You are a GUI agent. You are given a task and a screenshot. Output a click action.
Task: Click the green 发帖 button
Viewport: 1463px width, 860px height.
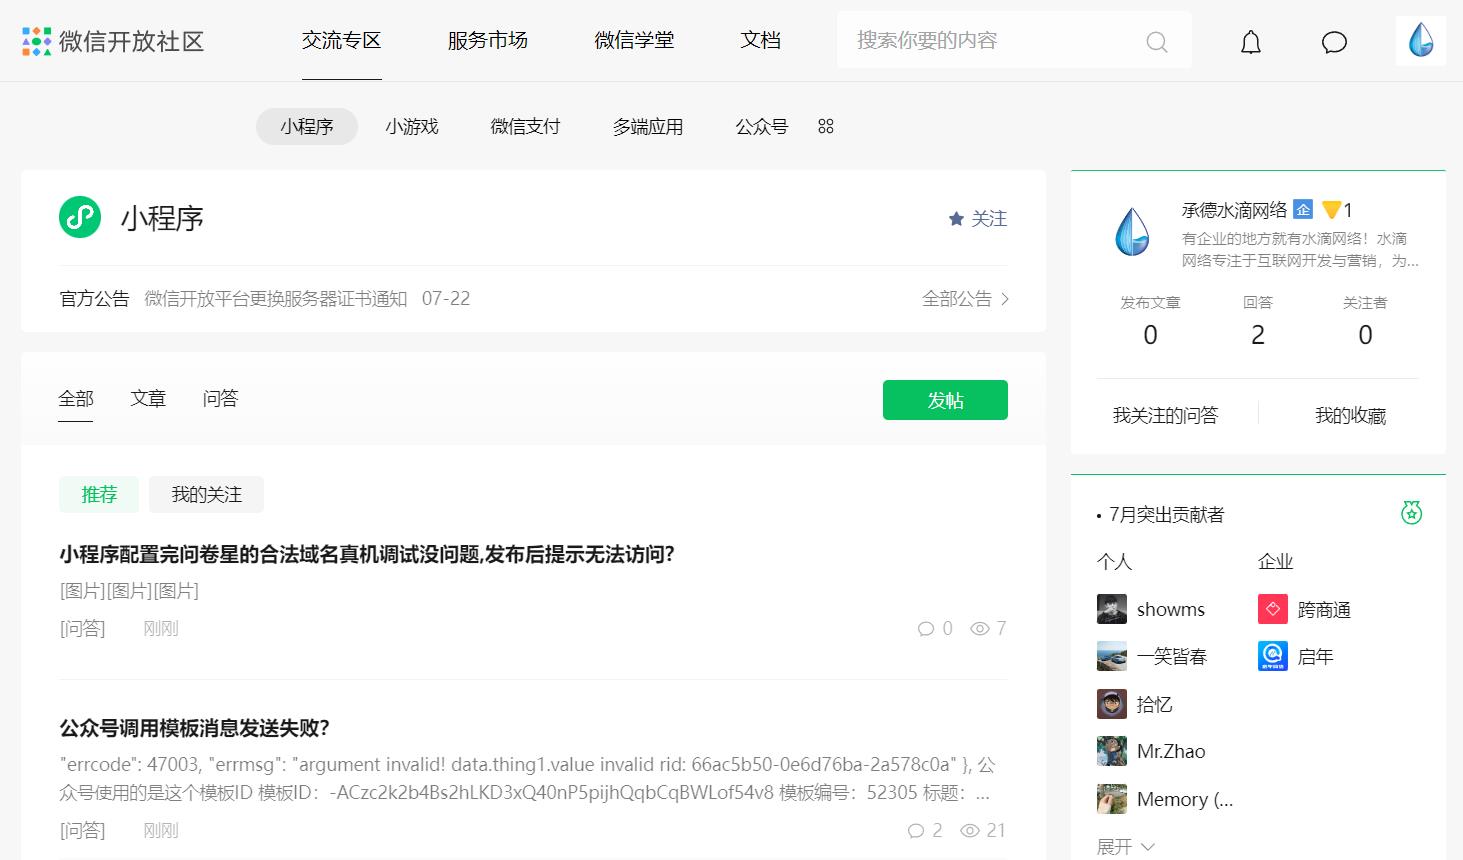click(945, 400)
